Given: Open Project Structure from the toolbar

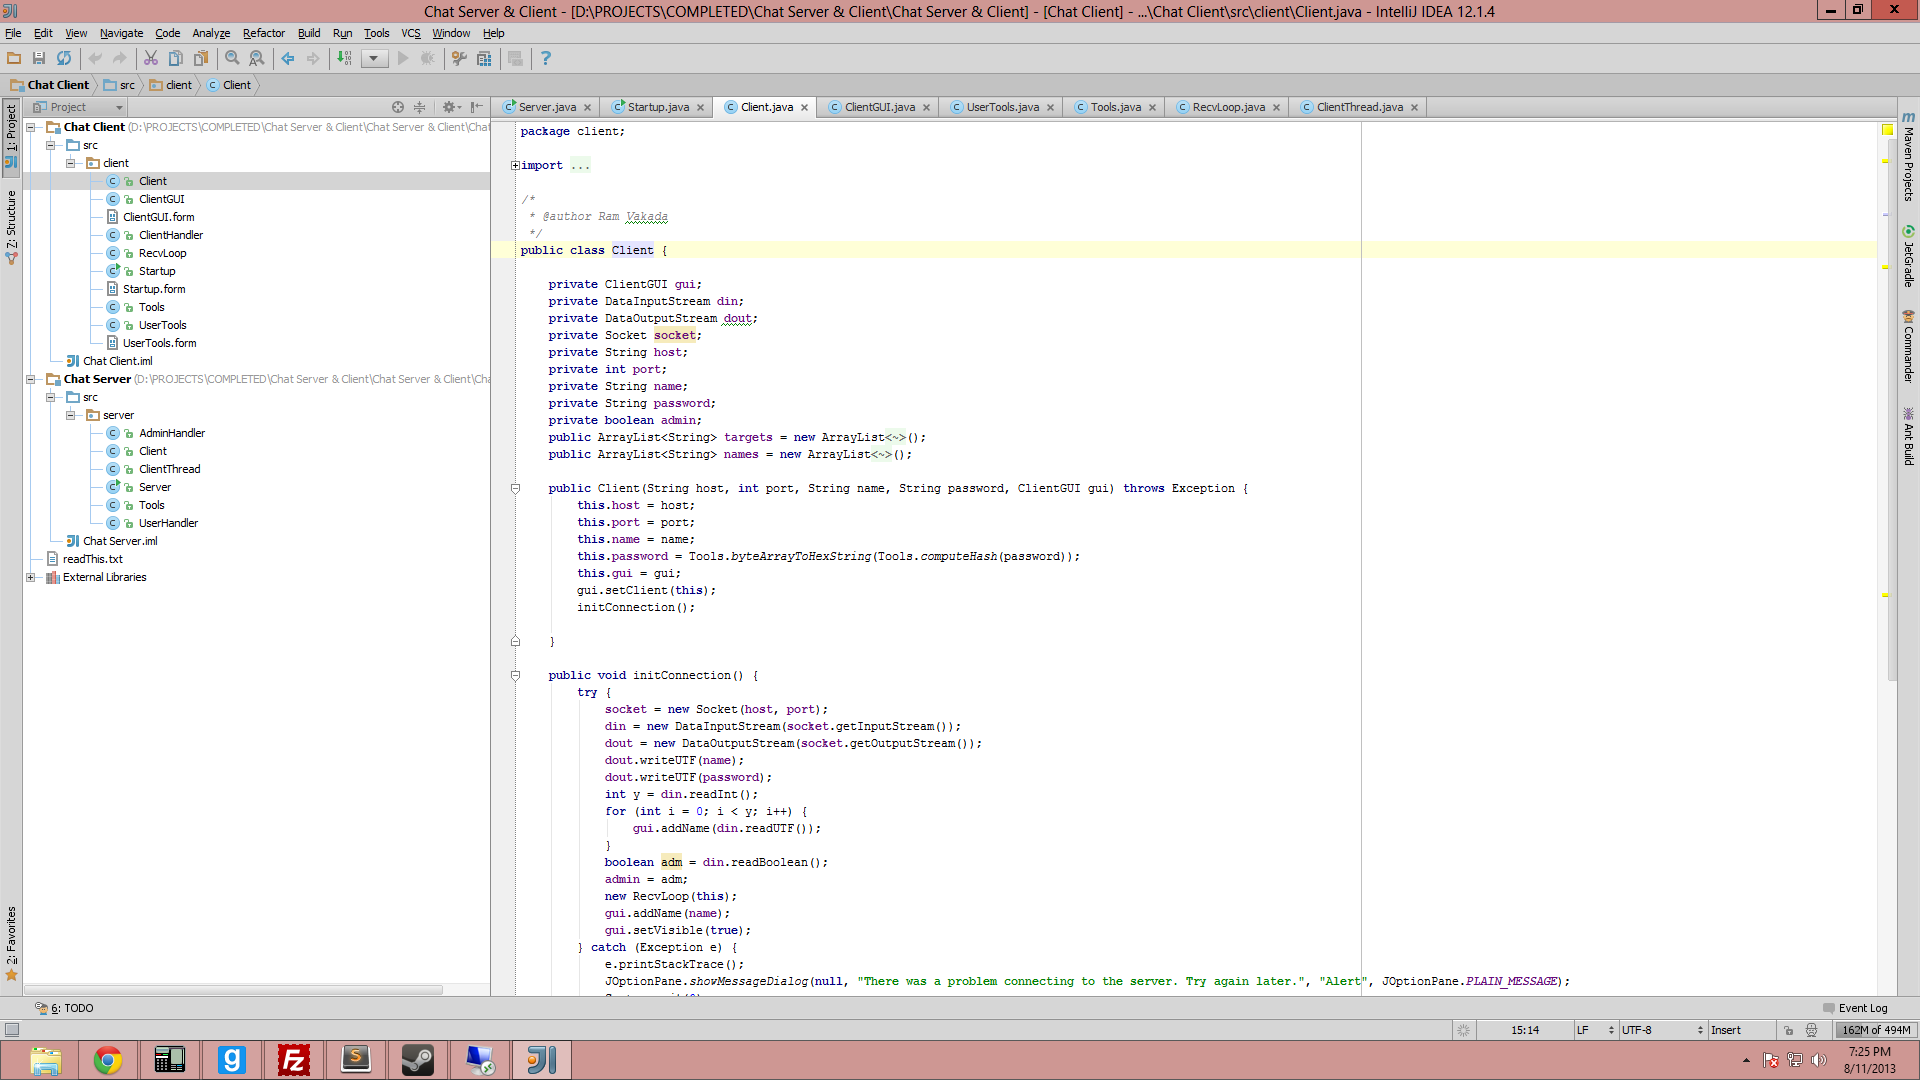Looking at the screenshot, I should click(484, 58).
